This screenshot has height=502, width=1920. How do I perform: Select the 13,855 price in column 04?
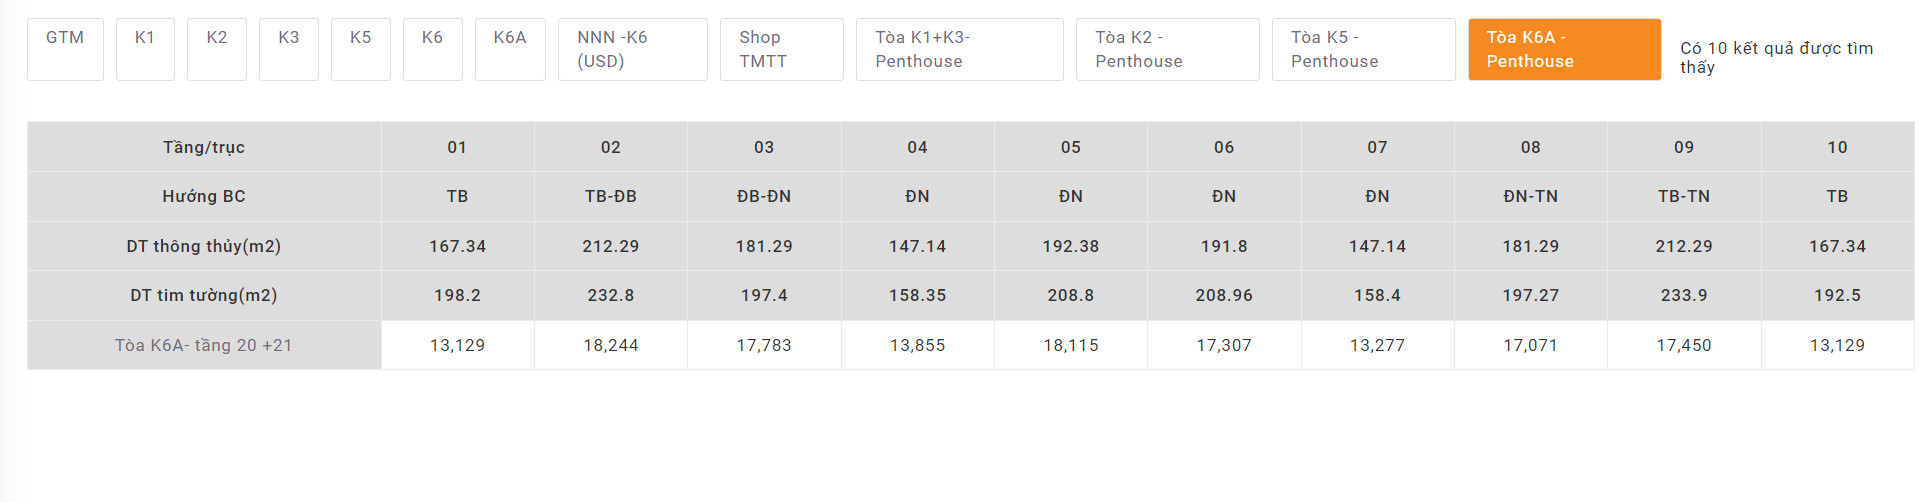click(x=917, y=345)
